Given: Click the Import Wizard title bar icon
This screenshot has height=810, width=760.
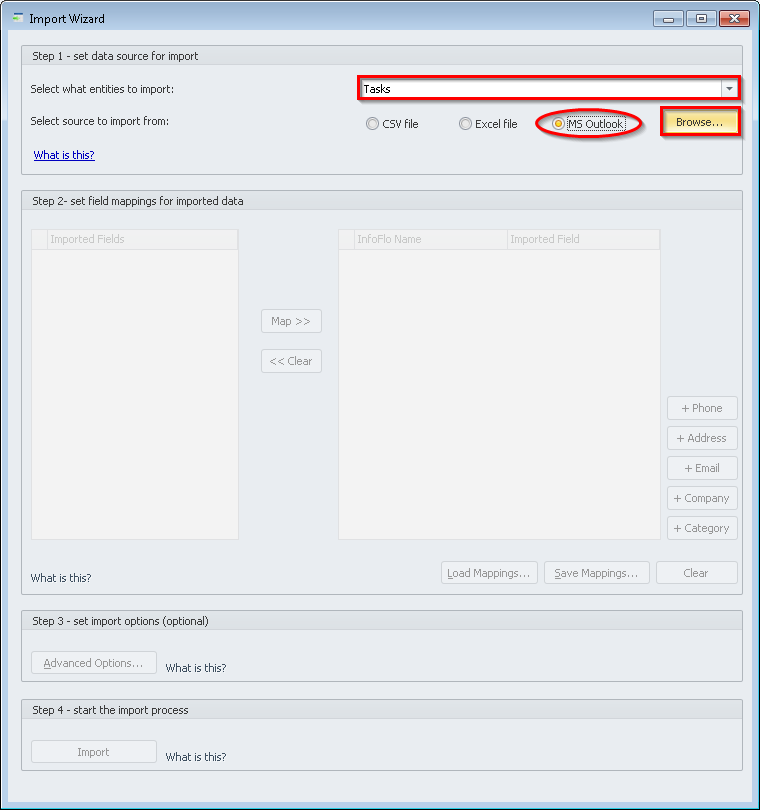Looking at the screenshot, I should click(x=17, y=18).
